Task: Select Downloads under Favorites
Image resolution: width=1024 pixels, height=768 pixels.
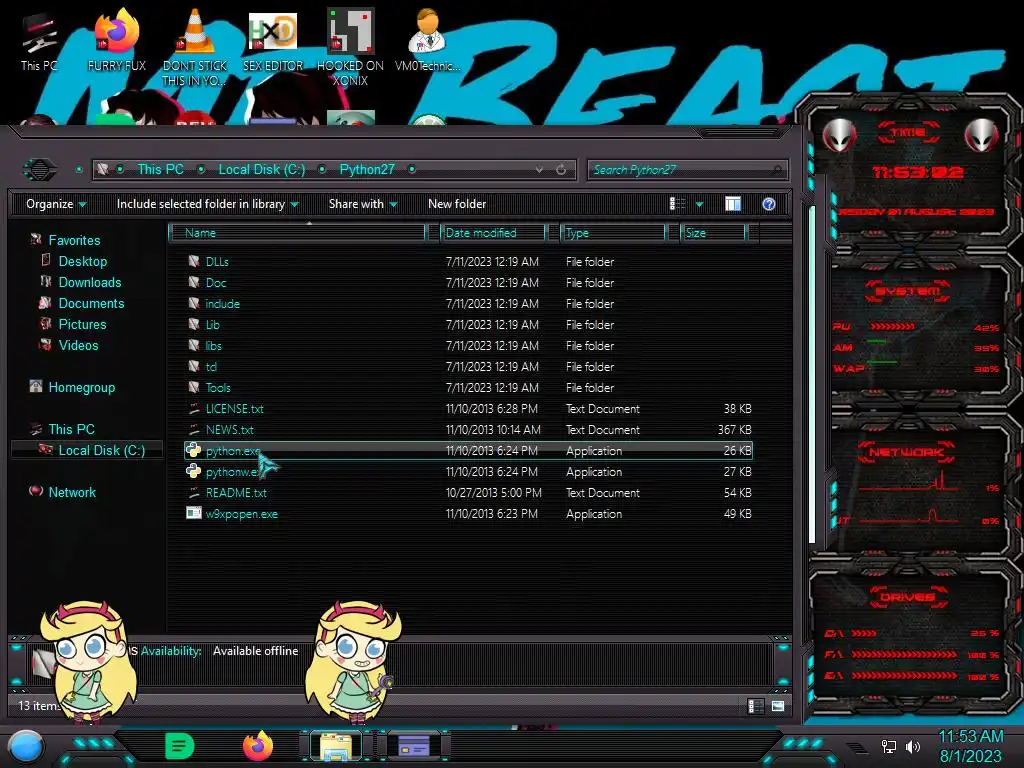Action: pos(89,282)
